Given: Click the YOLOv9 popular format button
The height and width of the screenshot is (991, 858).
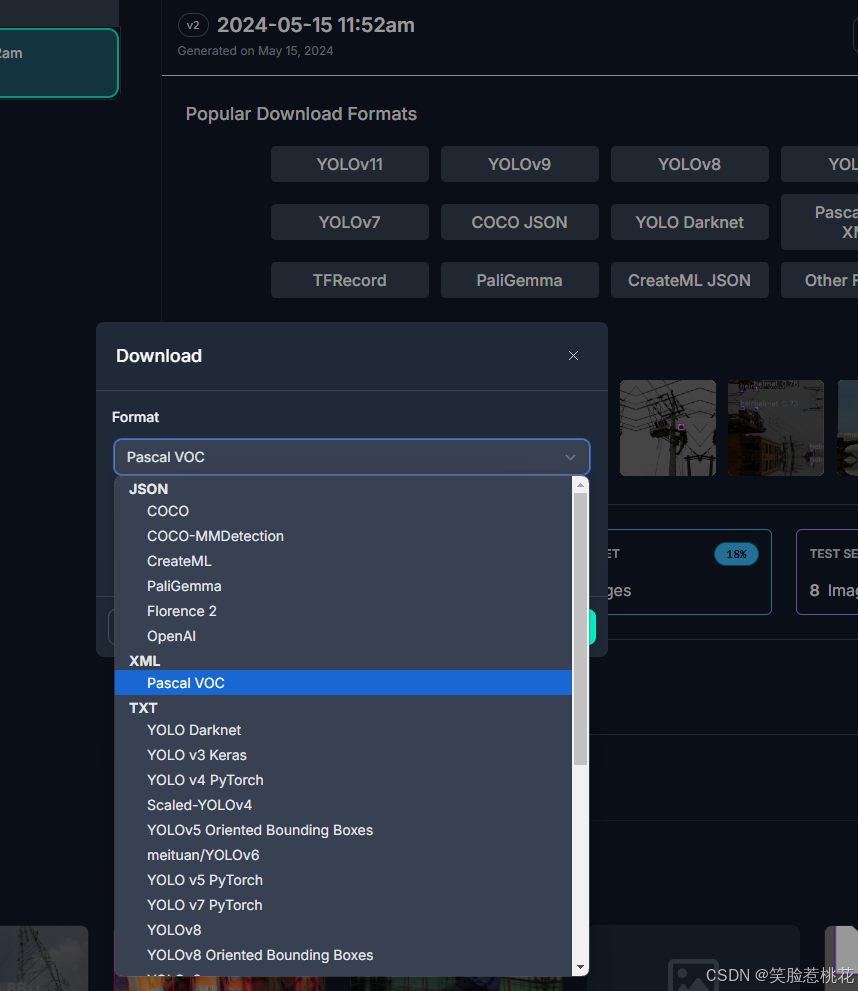Looking at the screenshot, I should click(x=519, y=164).
